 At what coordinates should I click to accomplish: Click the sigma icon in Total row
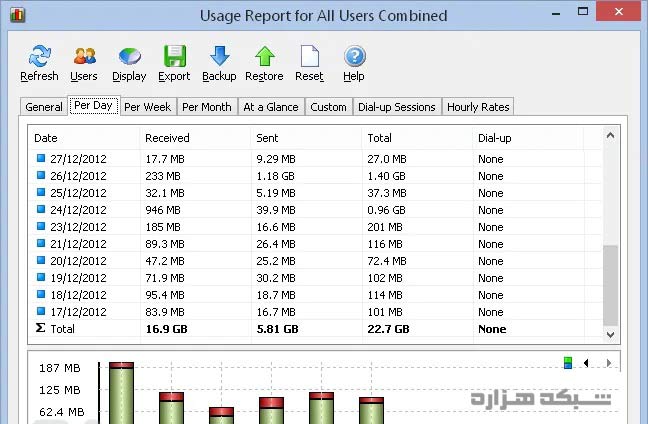40,328
